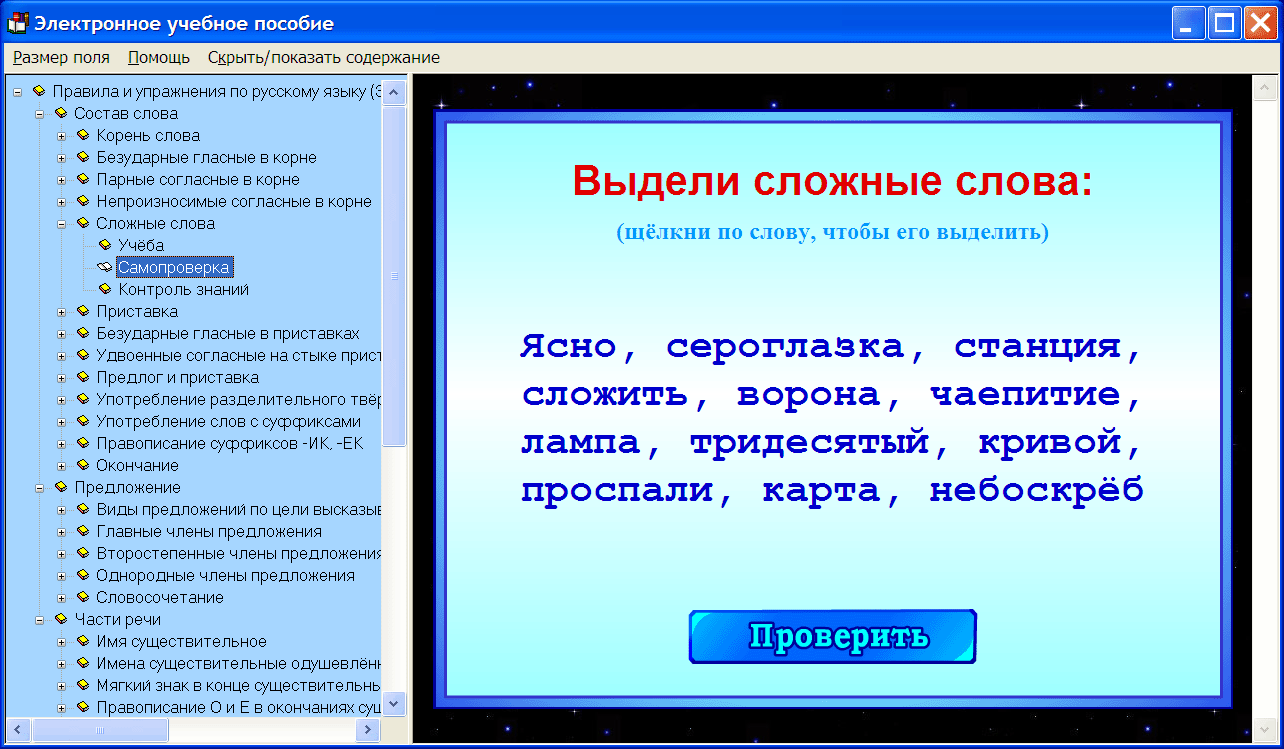This screenshot has width=1284, height=749.
Task: Click the yellow tag icon beside "Учёба"
Action: pos(104,244)
